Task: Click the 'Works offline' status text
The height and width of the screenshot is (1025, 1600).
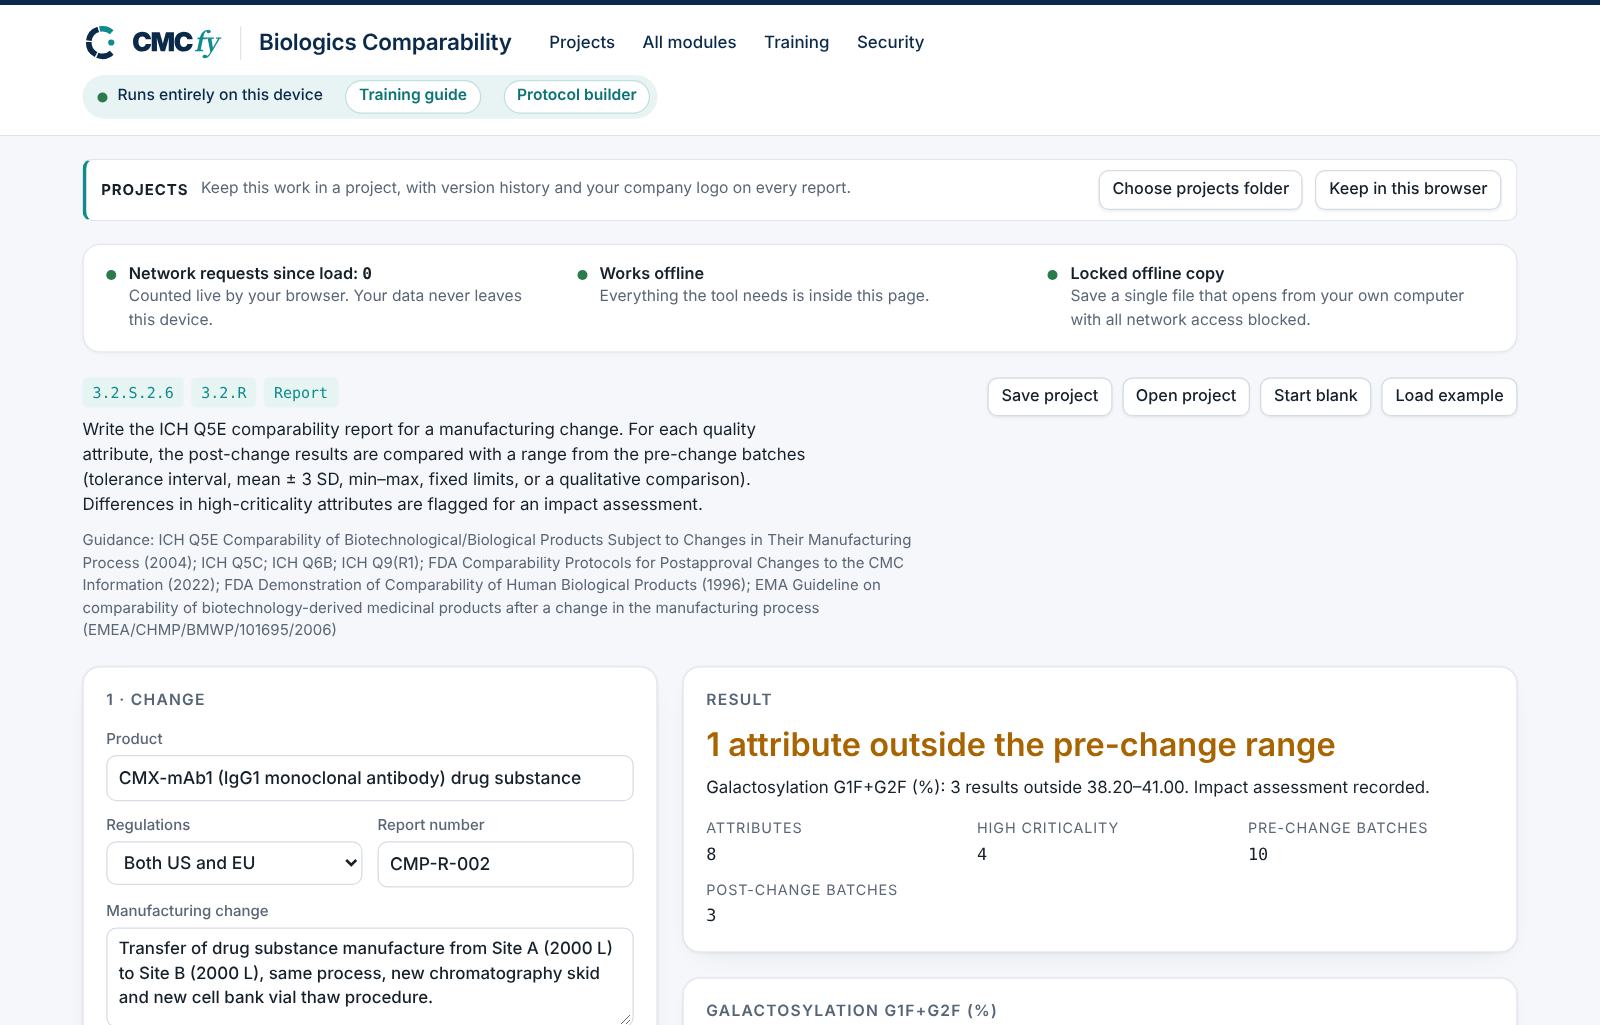Action: pos(652,273)
